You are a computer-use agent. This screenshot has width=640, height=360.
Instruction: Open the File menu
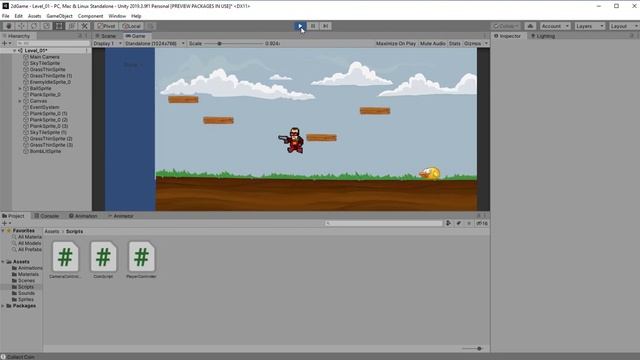[6, 16]
